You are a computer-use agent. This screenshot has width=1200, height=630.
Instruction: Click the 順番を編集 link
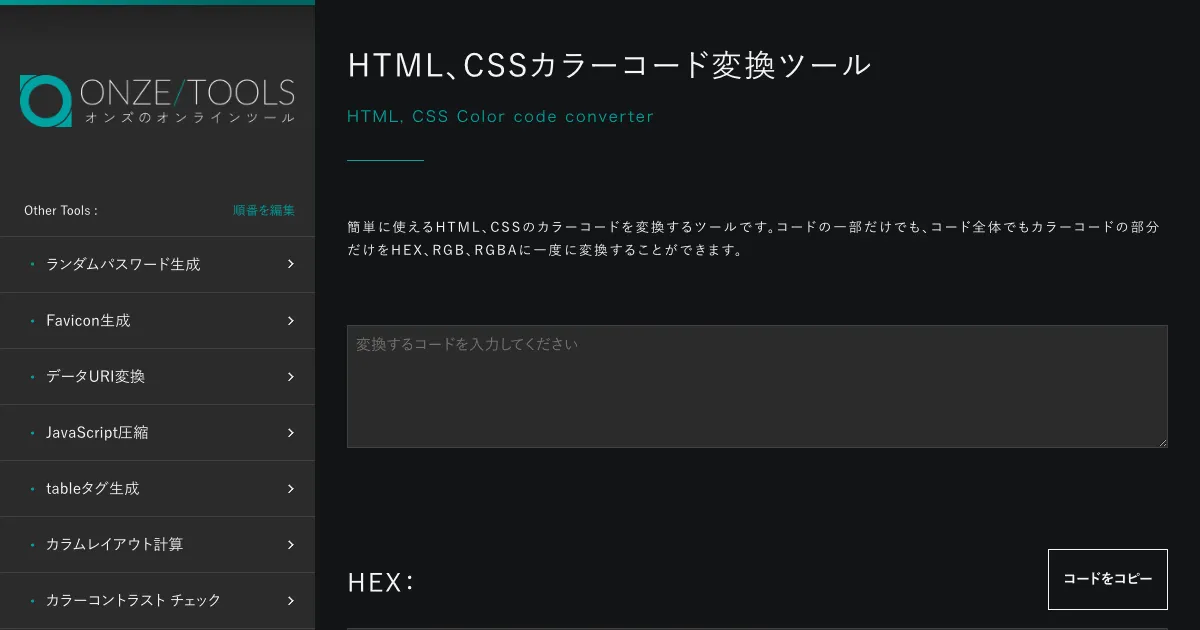(x=264, y=210)
